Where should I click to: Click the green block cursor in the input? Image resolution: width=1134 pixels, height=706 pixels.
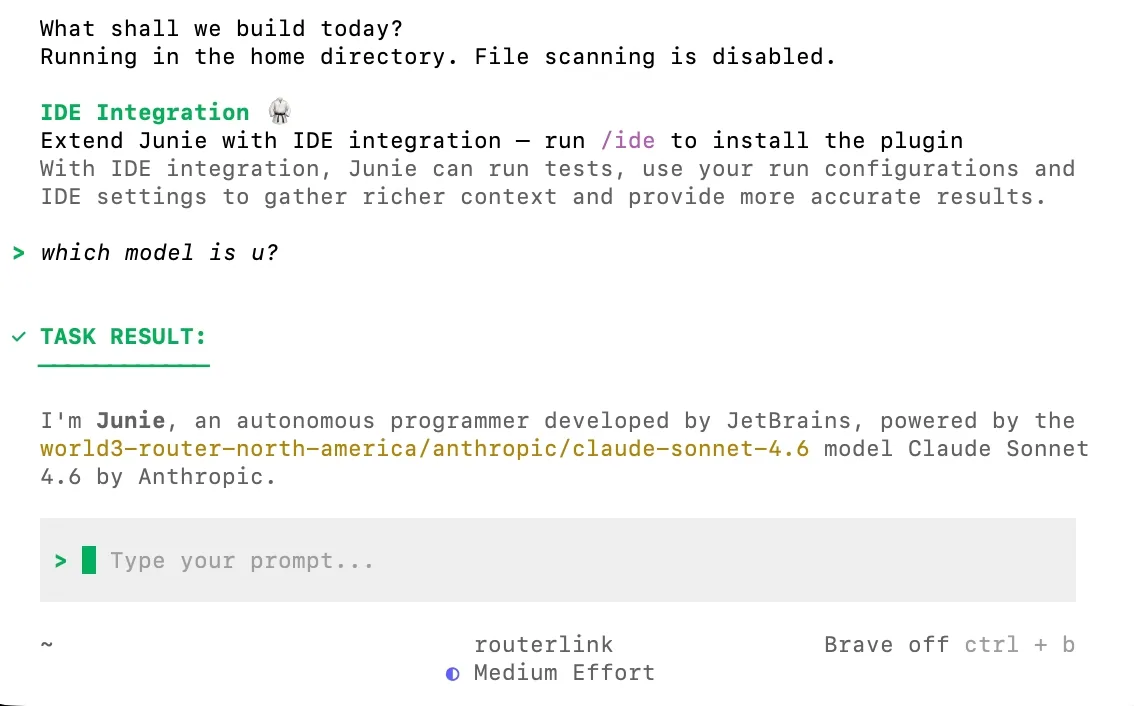point(89,560)
